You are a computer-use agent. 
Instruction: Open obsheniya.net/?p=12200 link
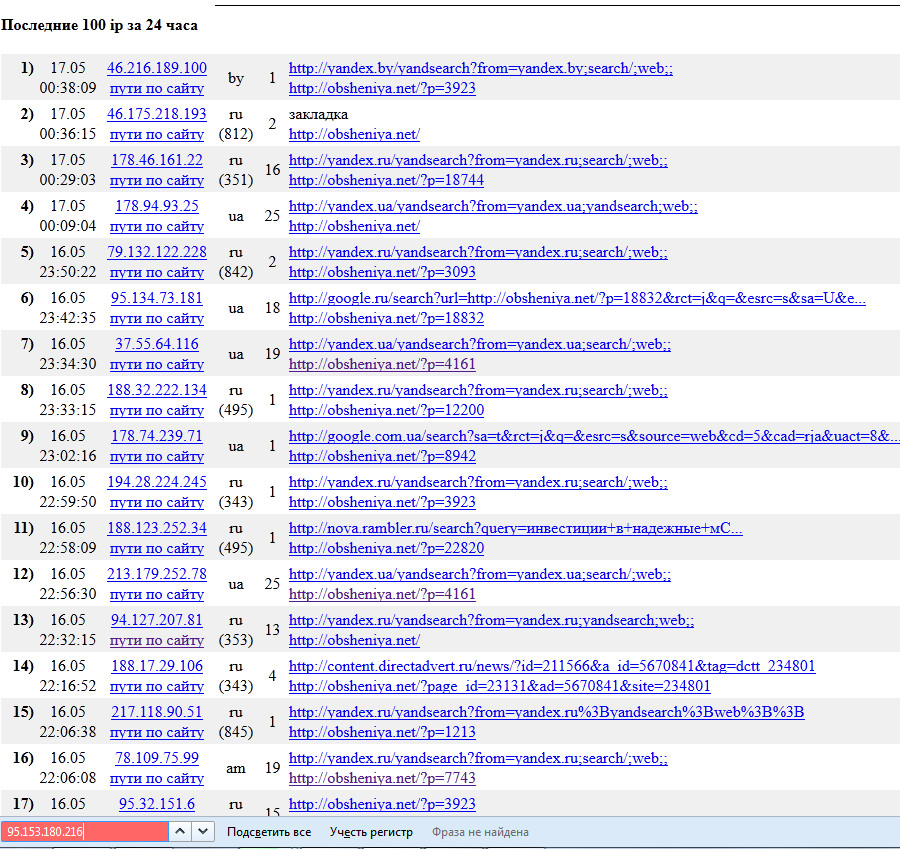coord(386,410)
